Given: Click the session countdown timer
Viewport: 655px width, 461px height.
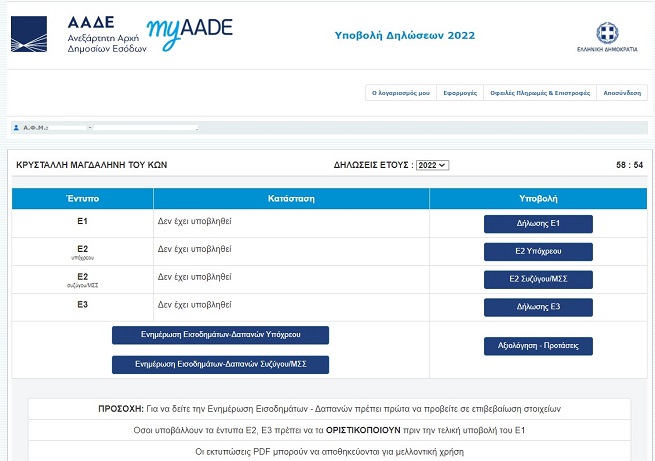Looking at the screenshot, I should pyautogui.click(x=629, y=164).
